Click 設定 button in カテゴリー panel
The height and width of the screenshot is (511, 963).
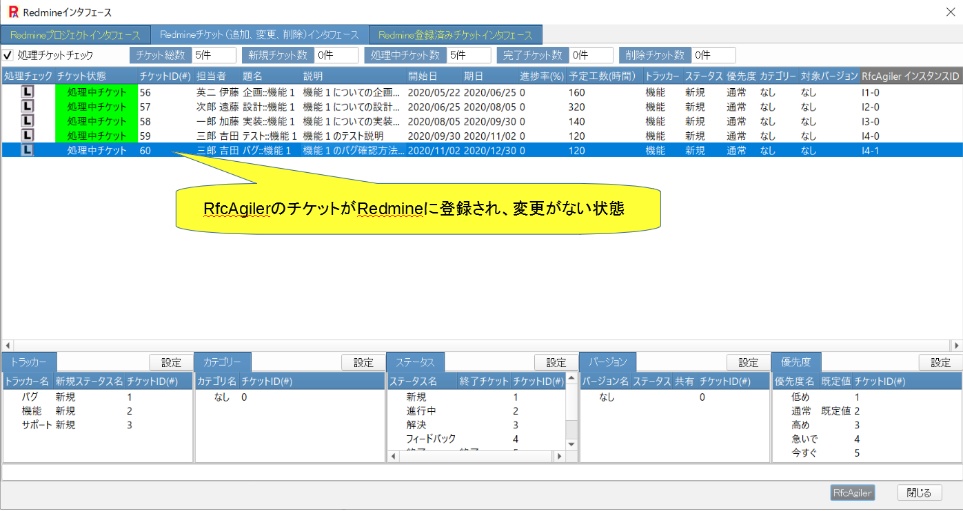[x=364, y=362]
